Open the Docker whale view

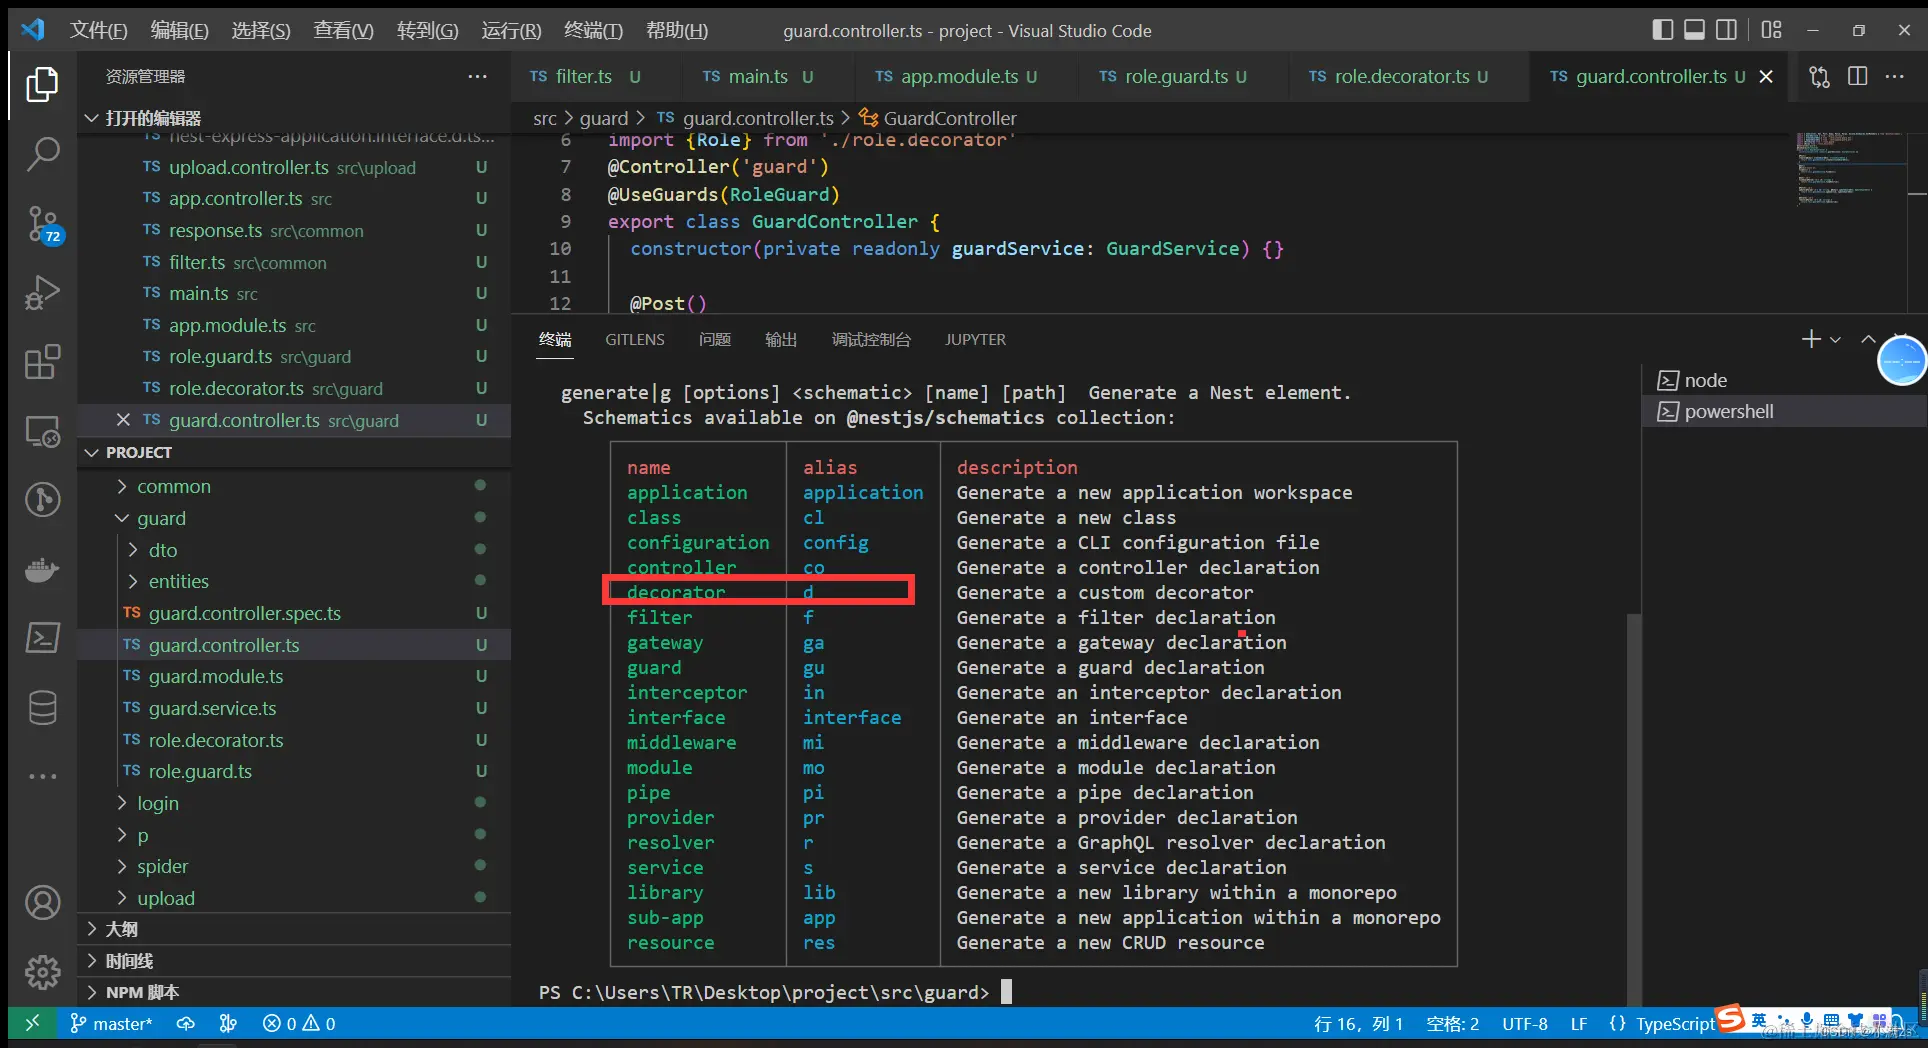coord(42,570)
